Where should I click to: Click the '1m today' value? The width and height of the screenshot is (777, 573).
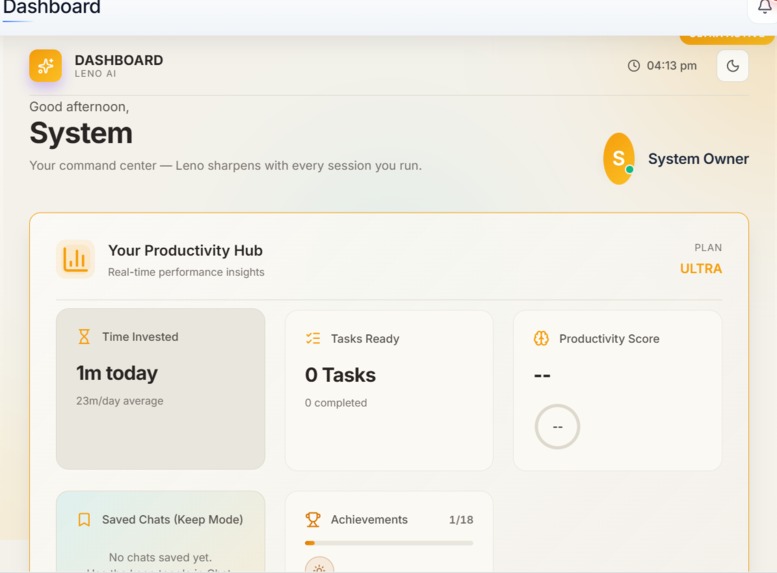(x=117, y=373)
